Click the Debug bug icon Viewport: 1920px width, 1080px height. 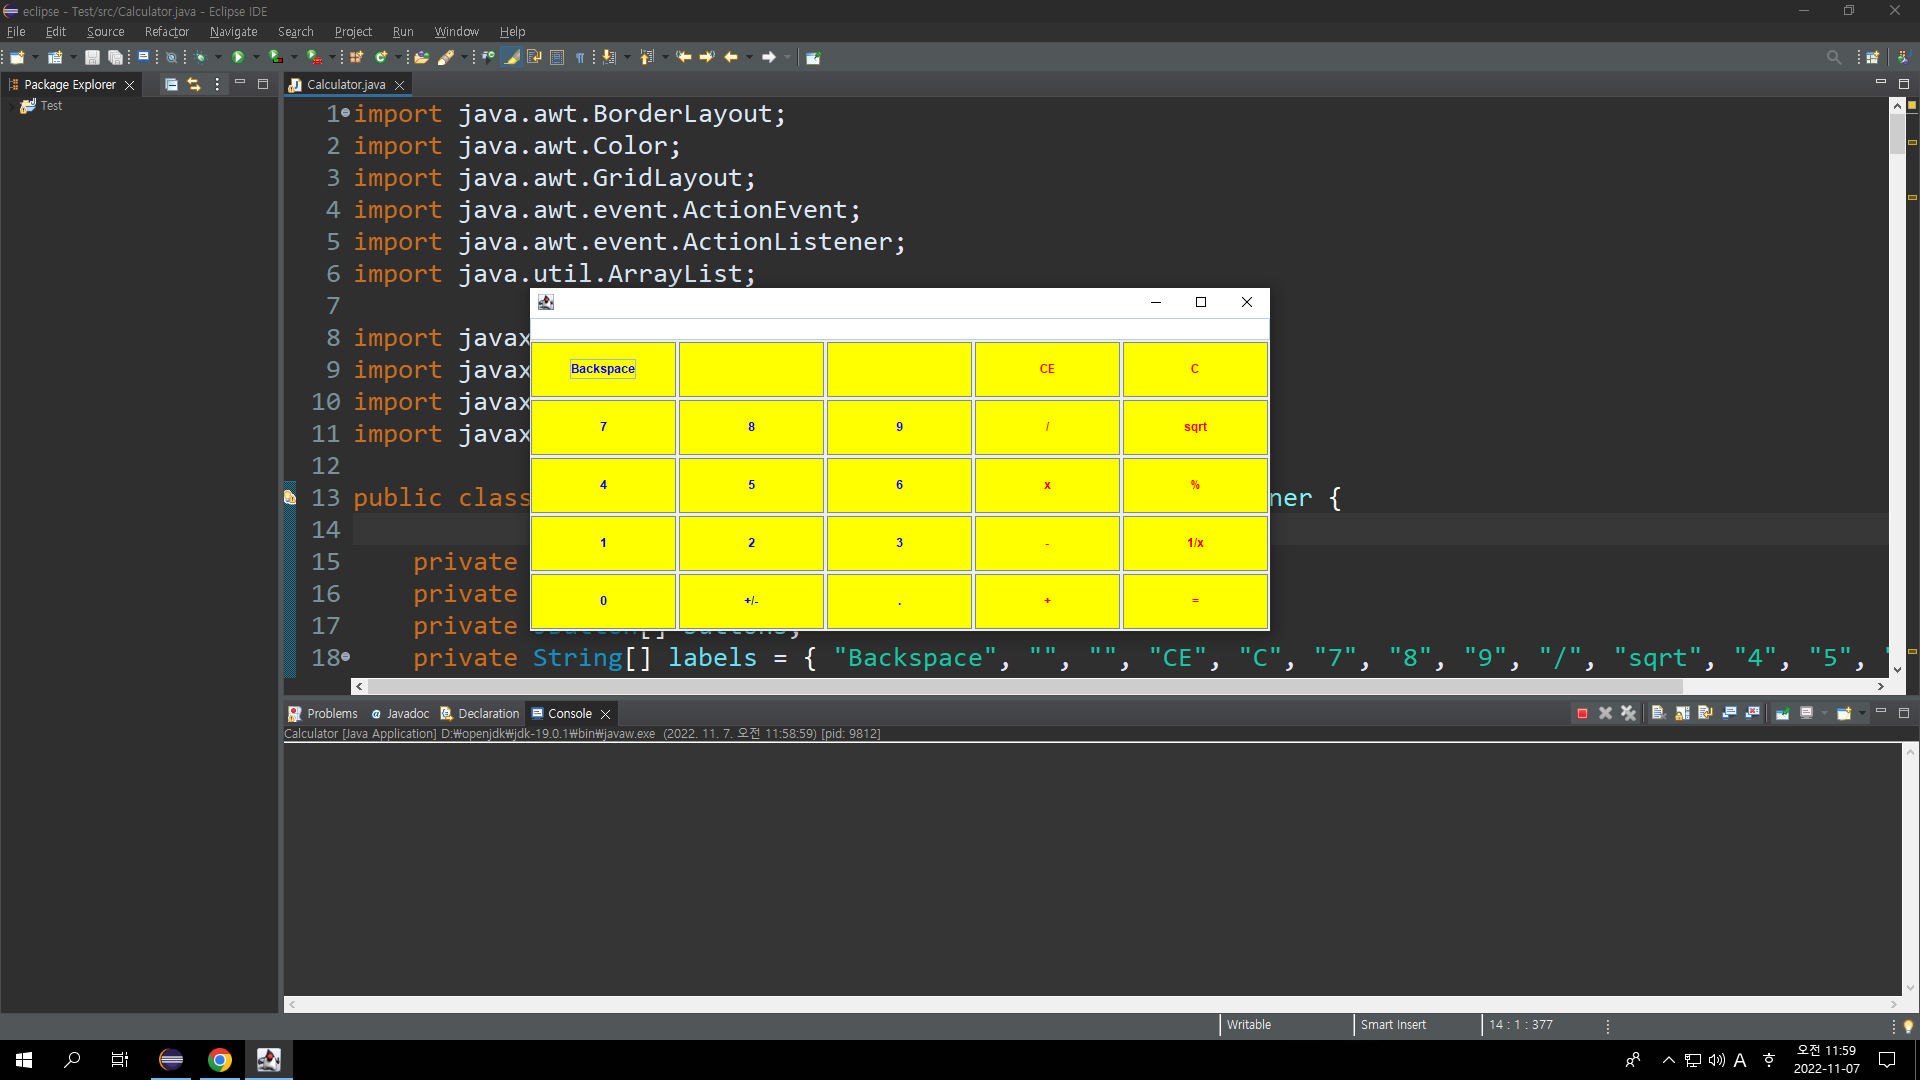[200, 57]
